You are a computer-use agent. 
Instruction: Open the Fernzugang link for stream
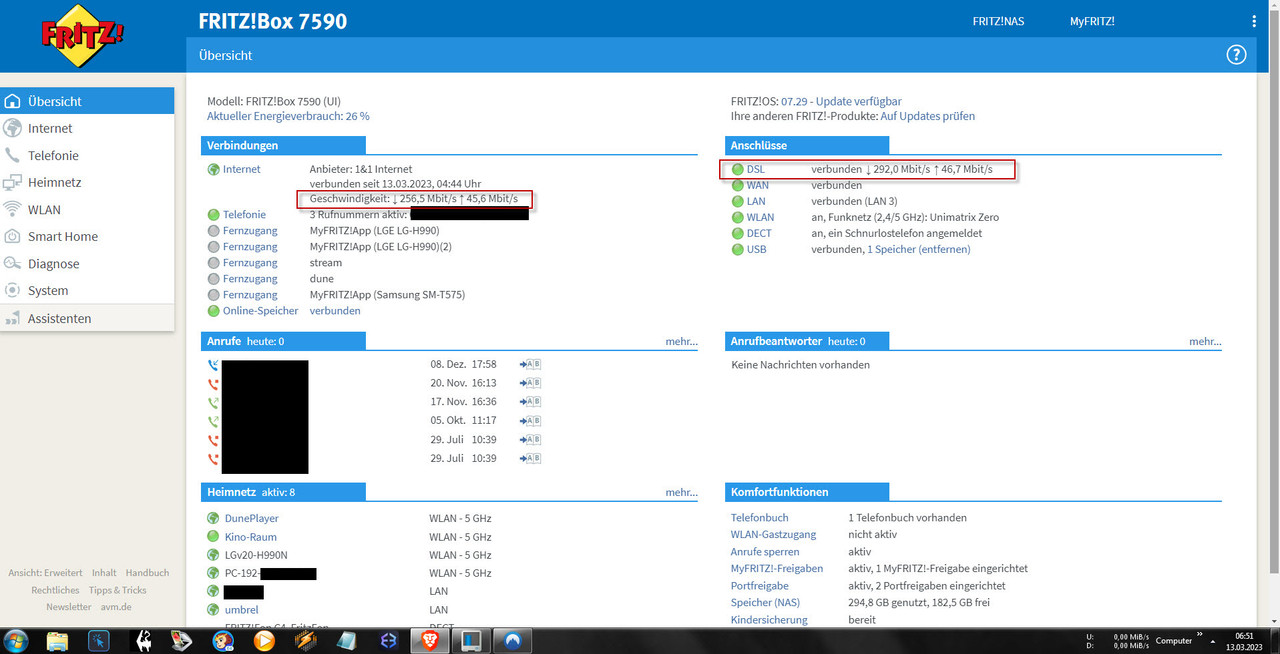tap(250, 263)
